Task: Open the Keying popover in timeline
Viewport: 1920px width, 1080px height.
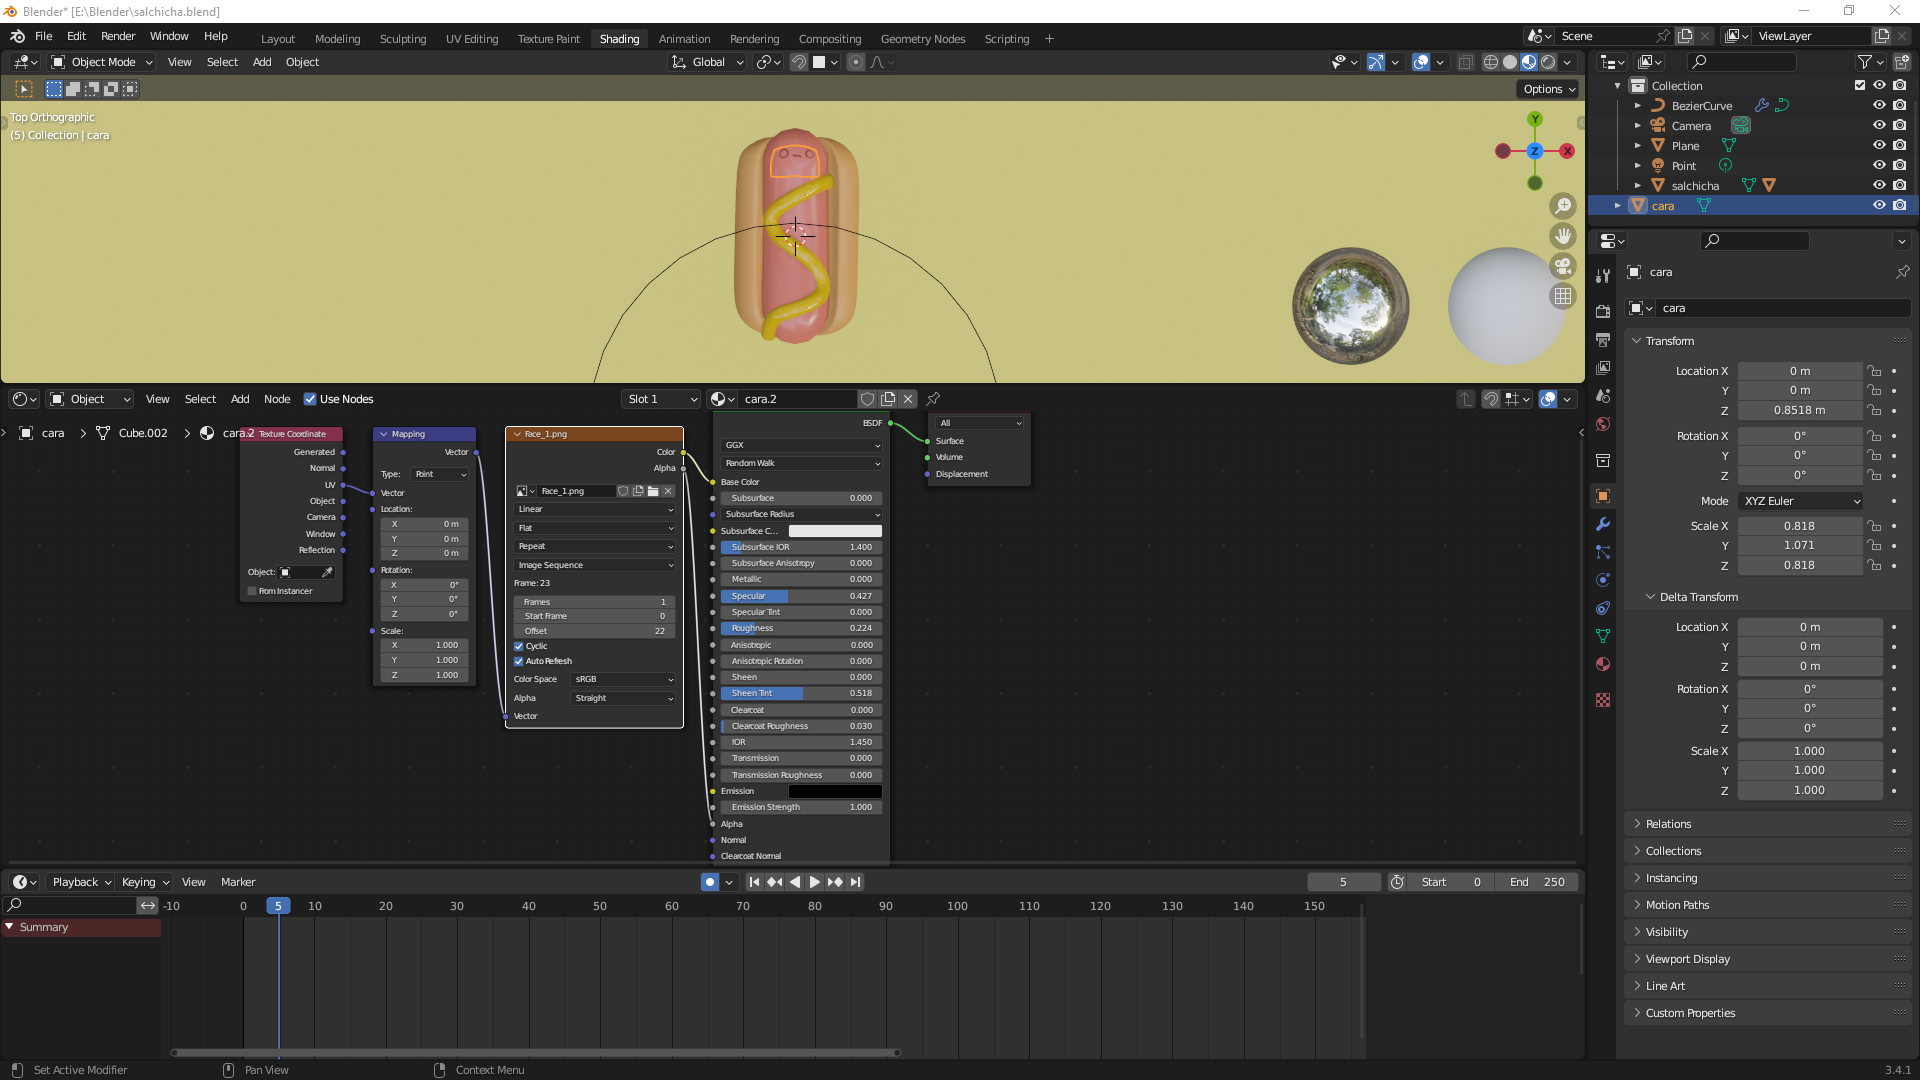Action: tap(145, 882)
